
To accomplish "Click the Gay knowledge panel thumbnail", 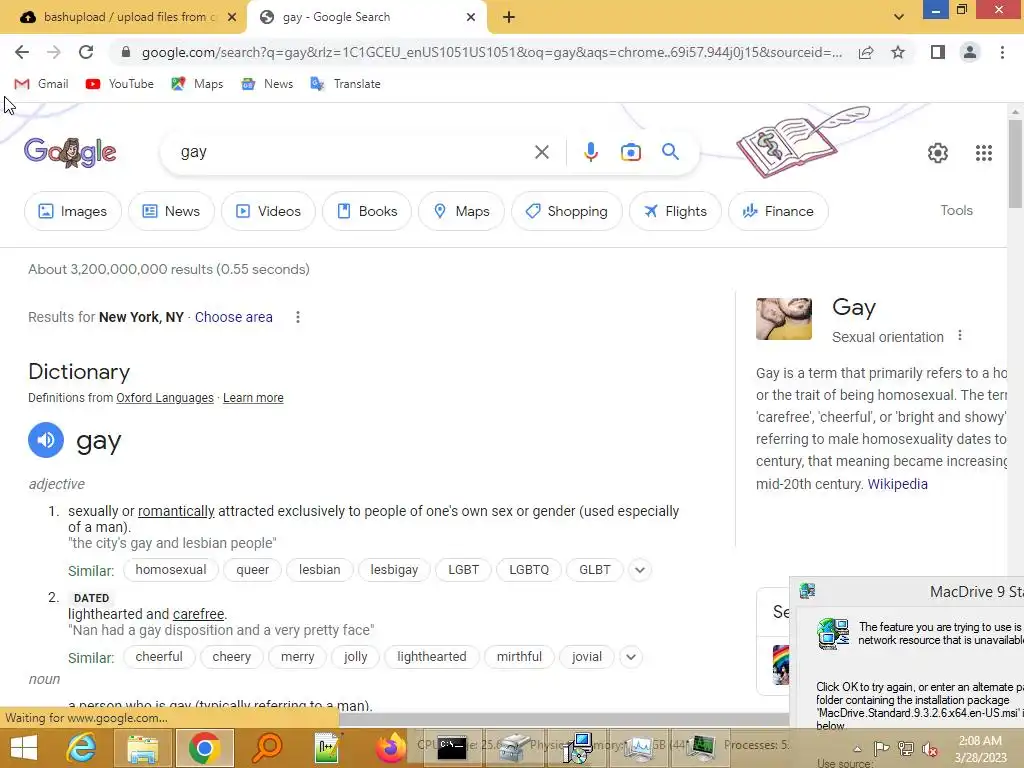I will click(x=784, y=319).
